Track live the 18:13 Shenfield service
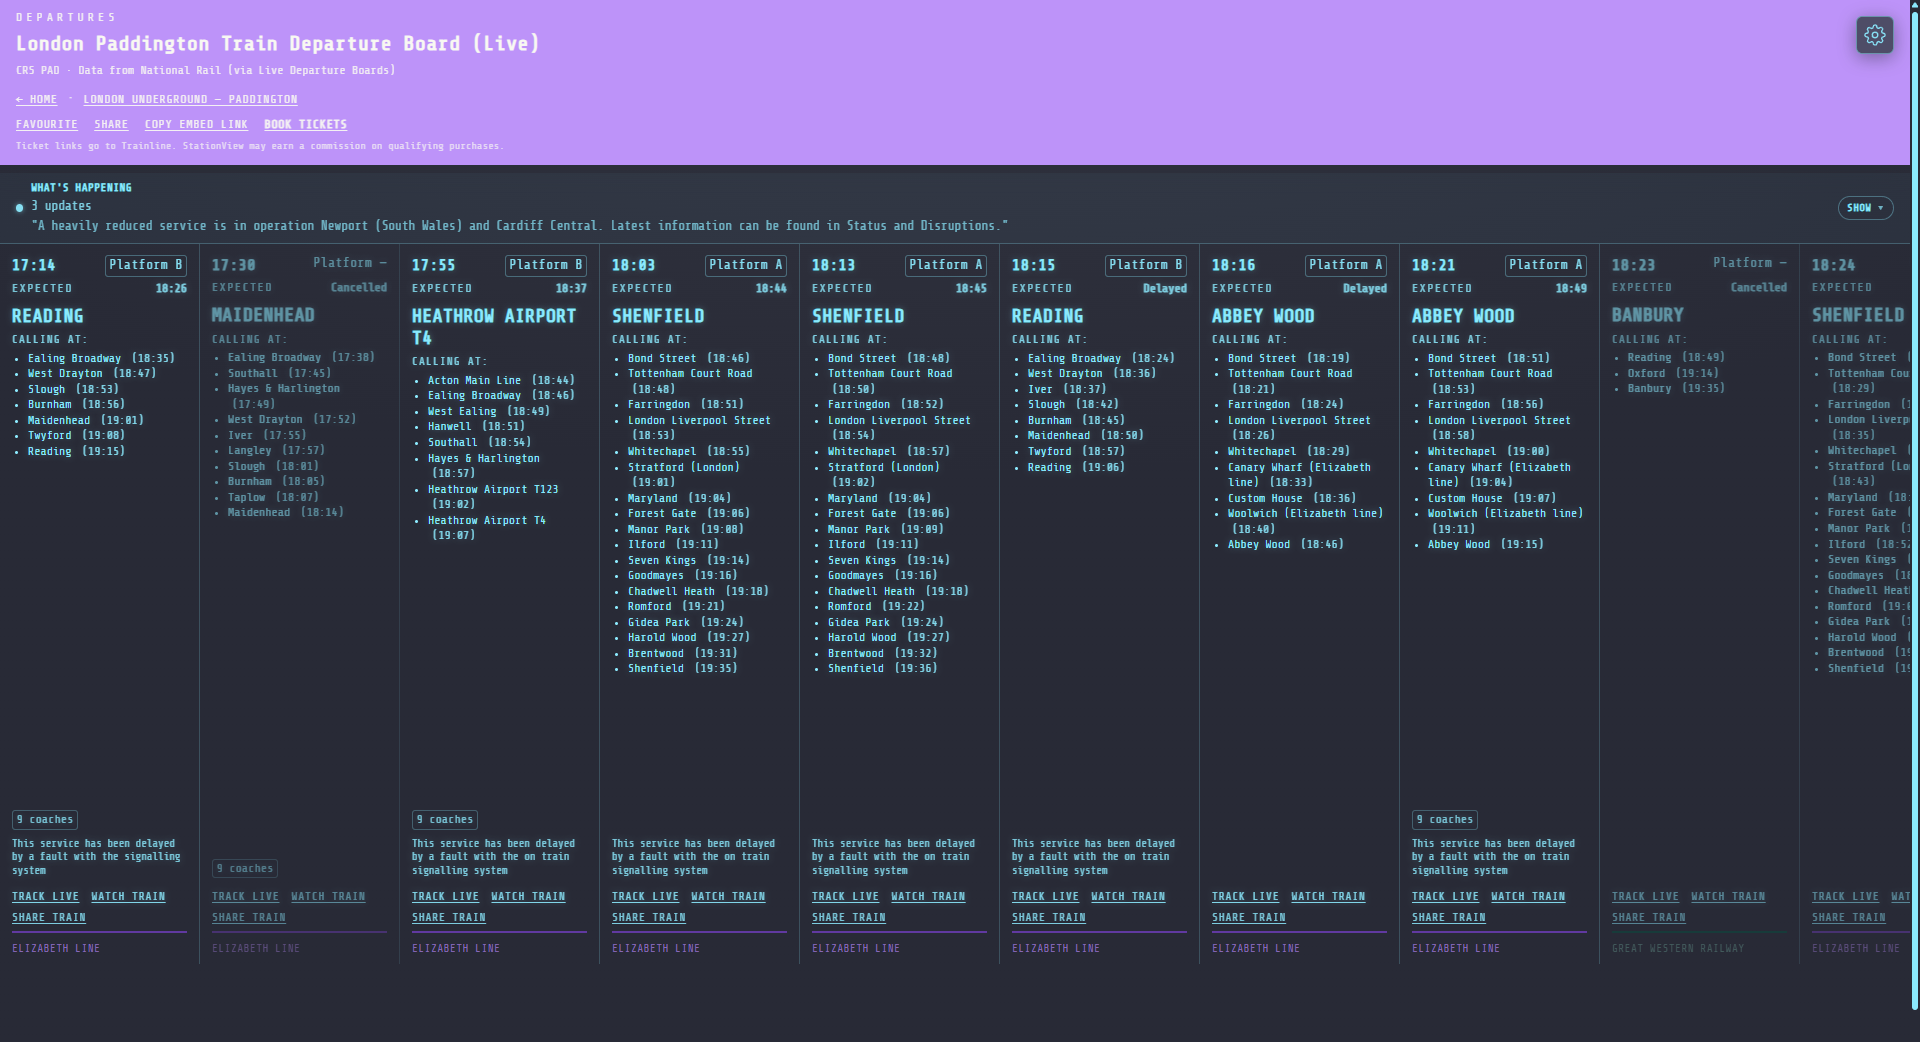This screenshot has width=1920, height=1042. [845, 896]
